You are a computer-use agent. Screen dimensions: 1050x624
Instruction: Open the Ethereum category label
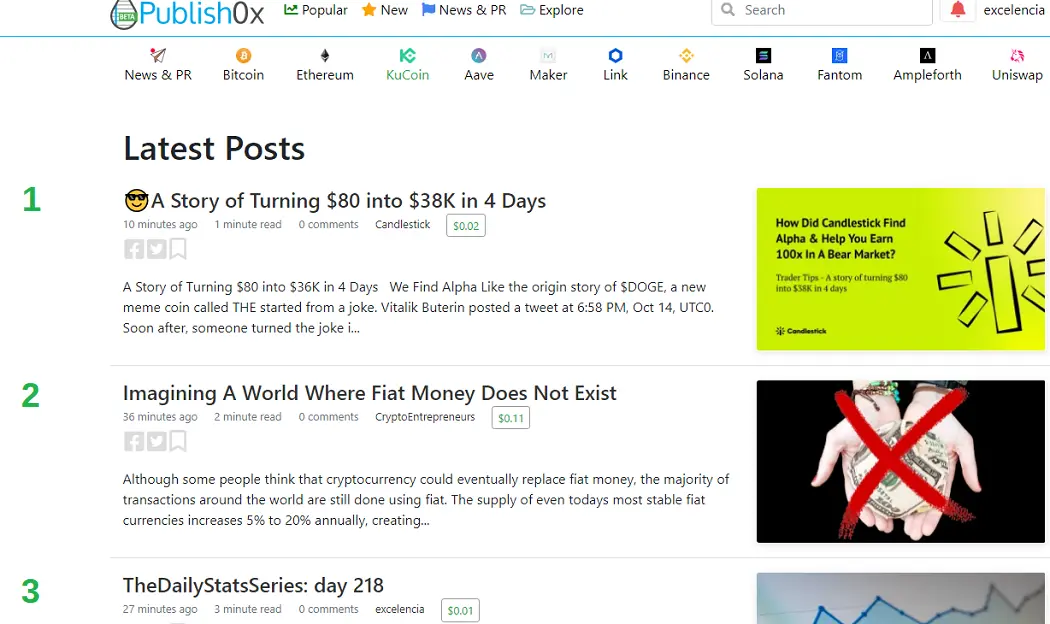tap(325, 75)
